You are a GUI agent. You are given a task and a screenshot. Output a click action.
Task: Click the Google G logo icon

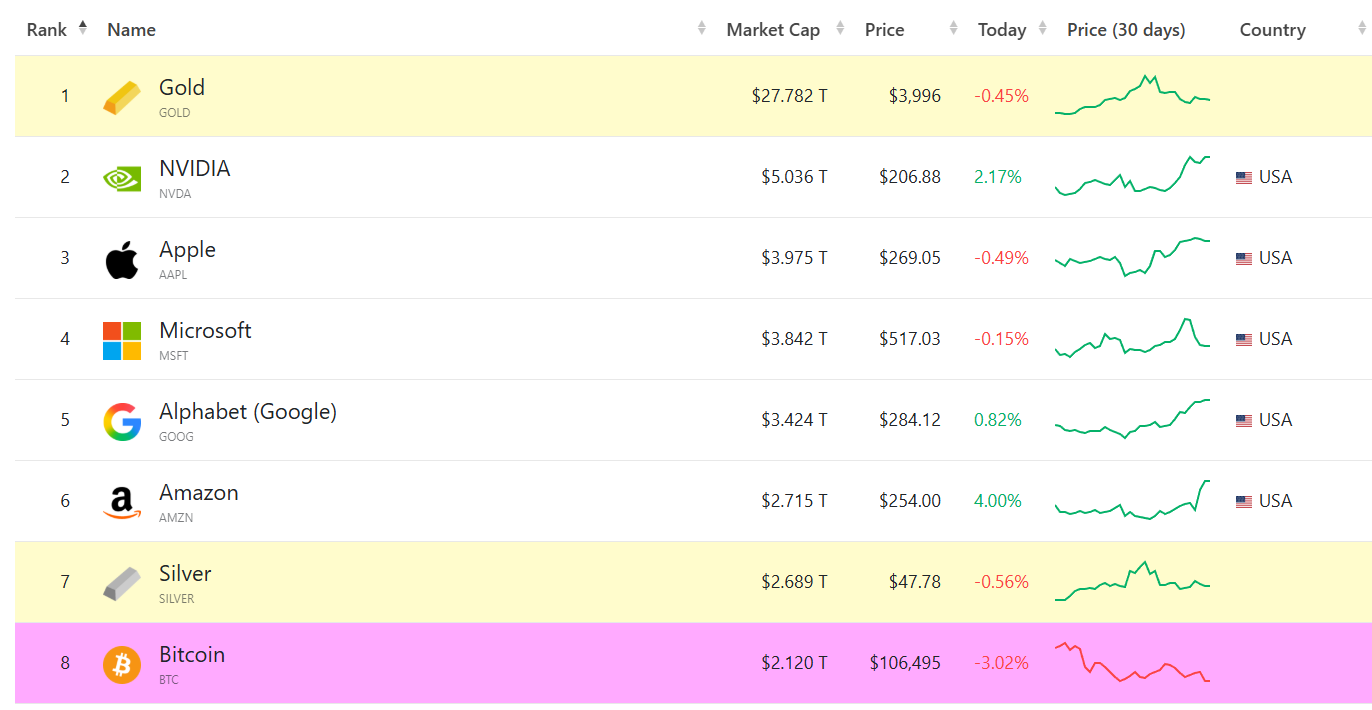point(122,421)
